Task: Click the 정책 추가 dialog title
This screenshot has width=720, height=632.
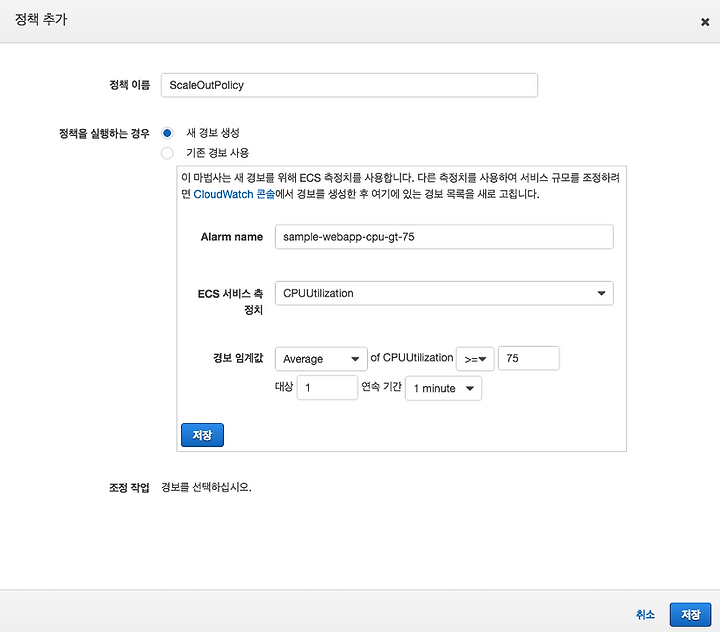Action: (41, 19)
